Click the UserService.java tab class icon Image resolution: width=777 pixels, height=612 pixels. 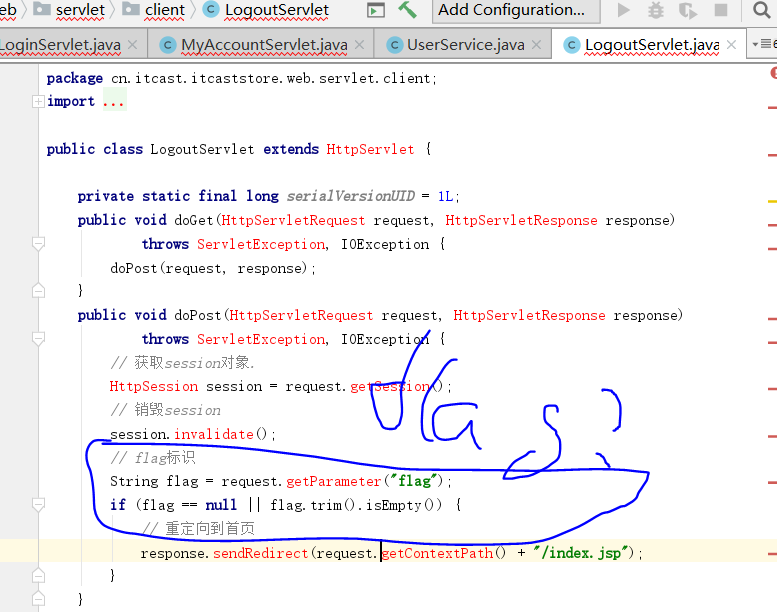click(x=394, y=46)
